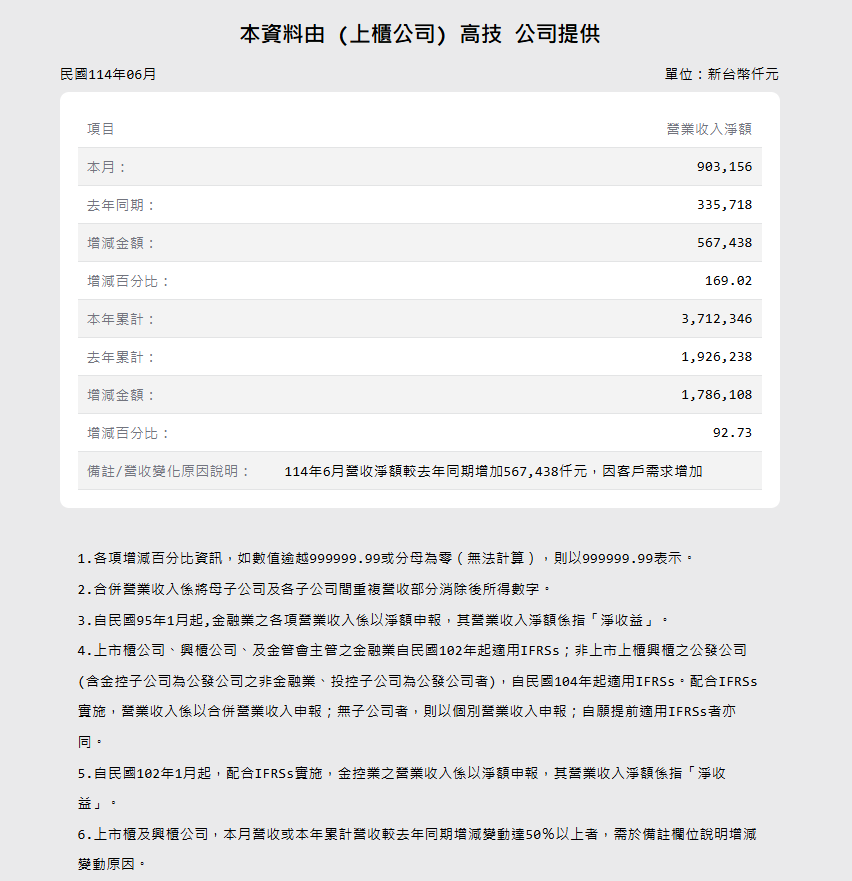This screenshot has height=881, width=852.
Task: Click the remark text ending 因客戶需求增加
Action: [x=493, y=471]
